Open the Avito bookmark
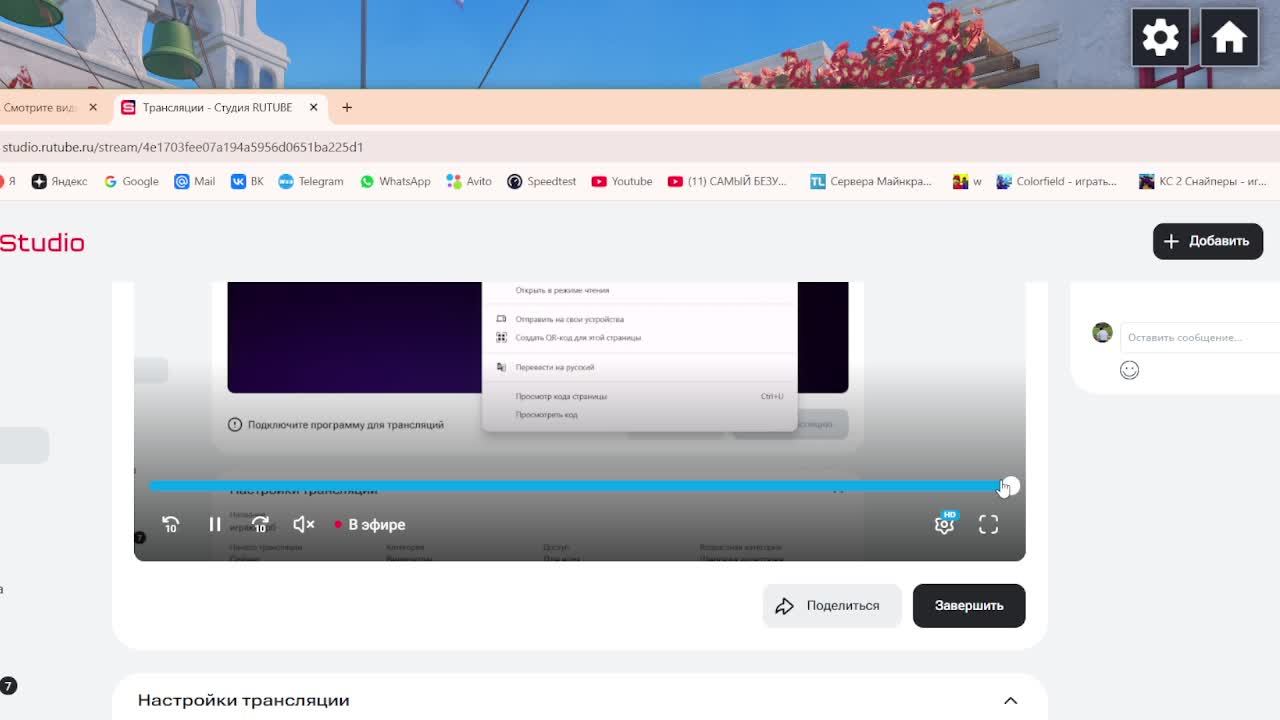Screen dimensions: 1280x720 click(469, 181)
